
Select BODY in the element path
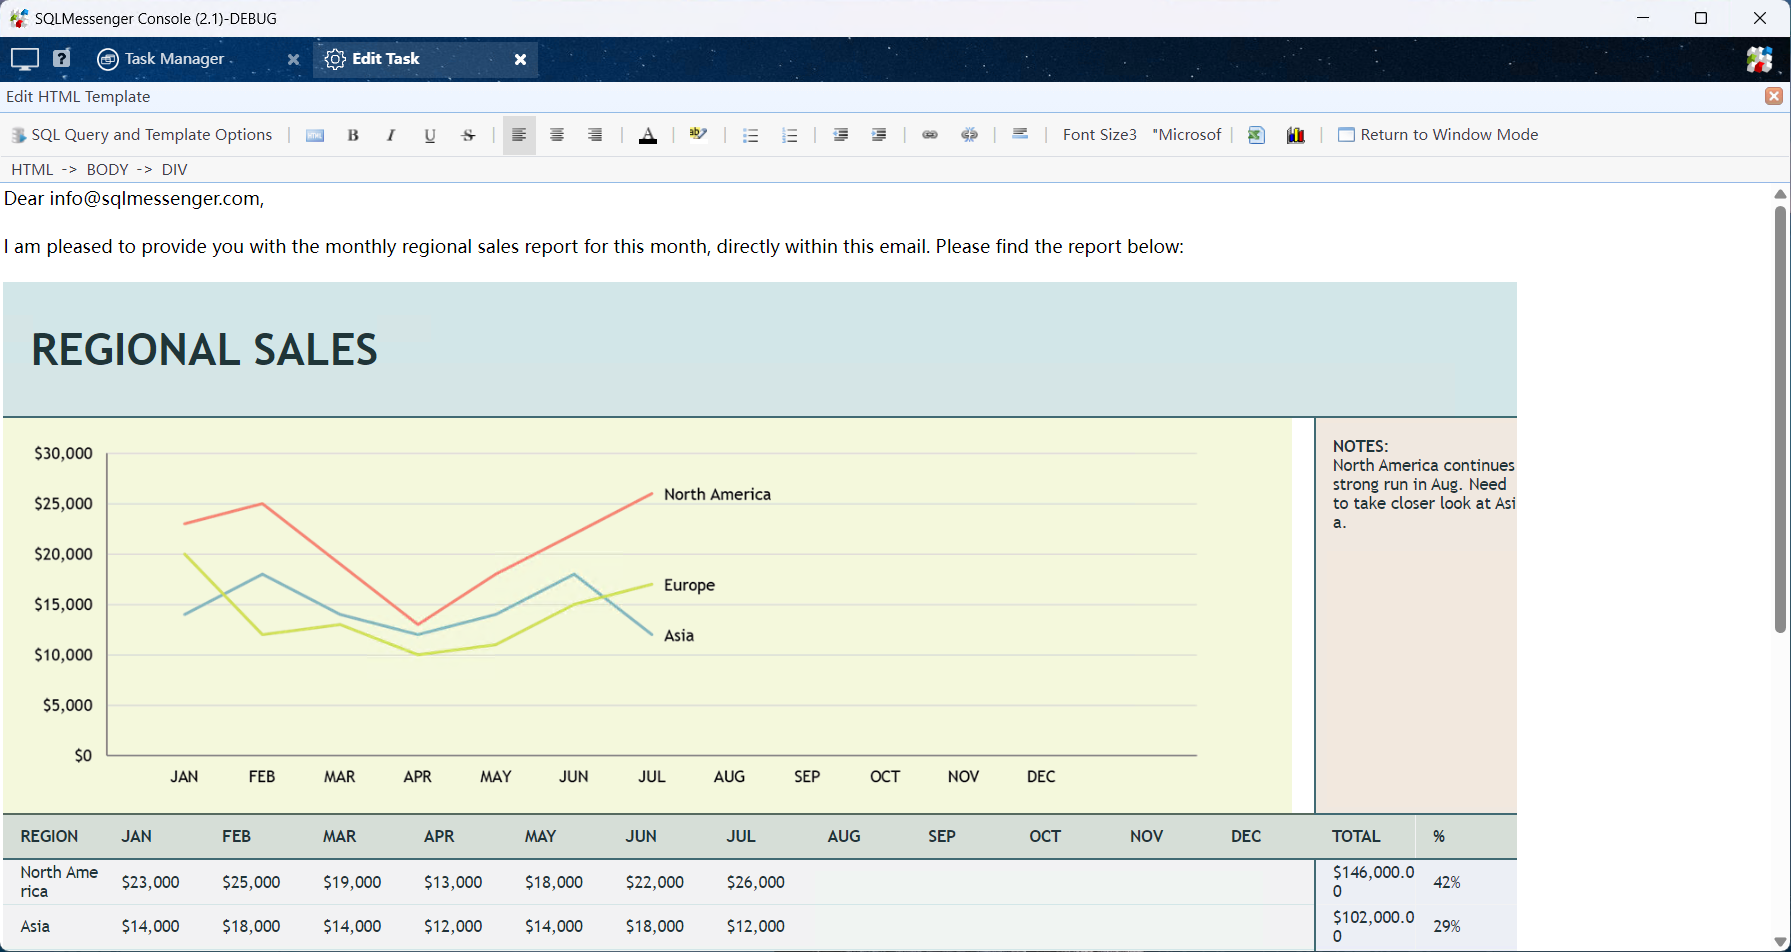107,169
